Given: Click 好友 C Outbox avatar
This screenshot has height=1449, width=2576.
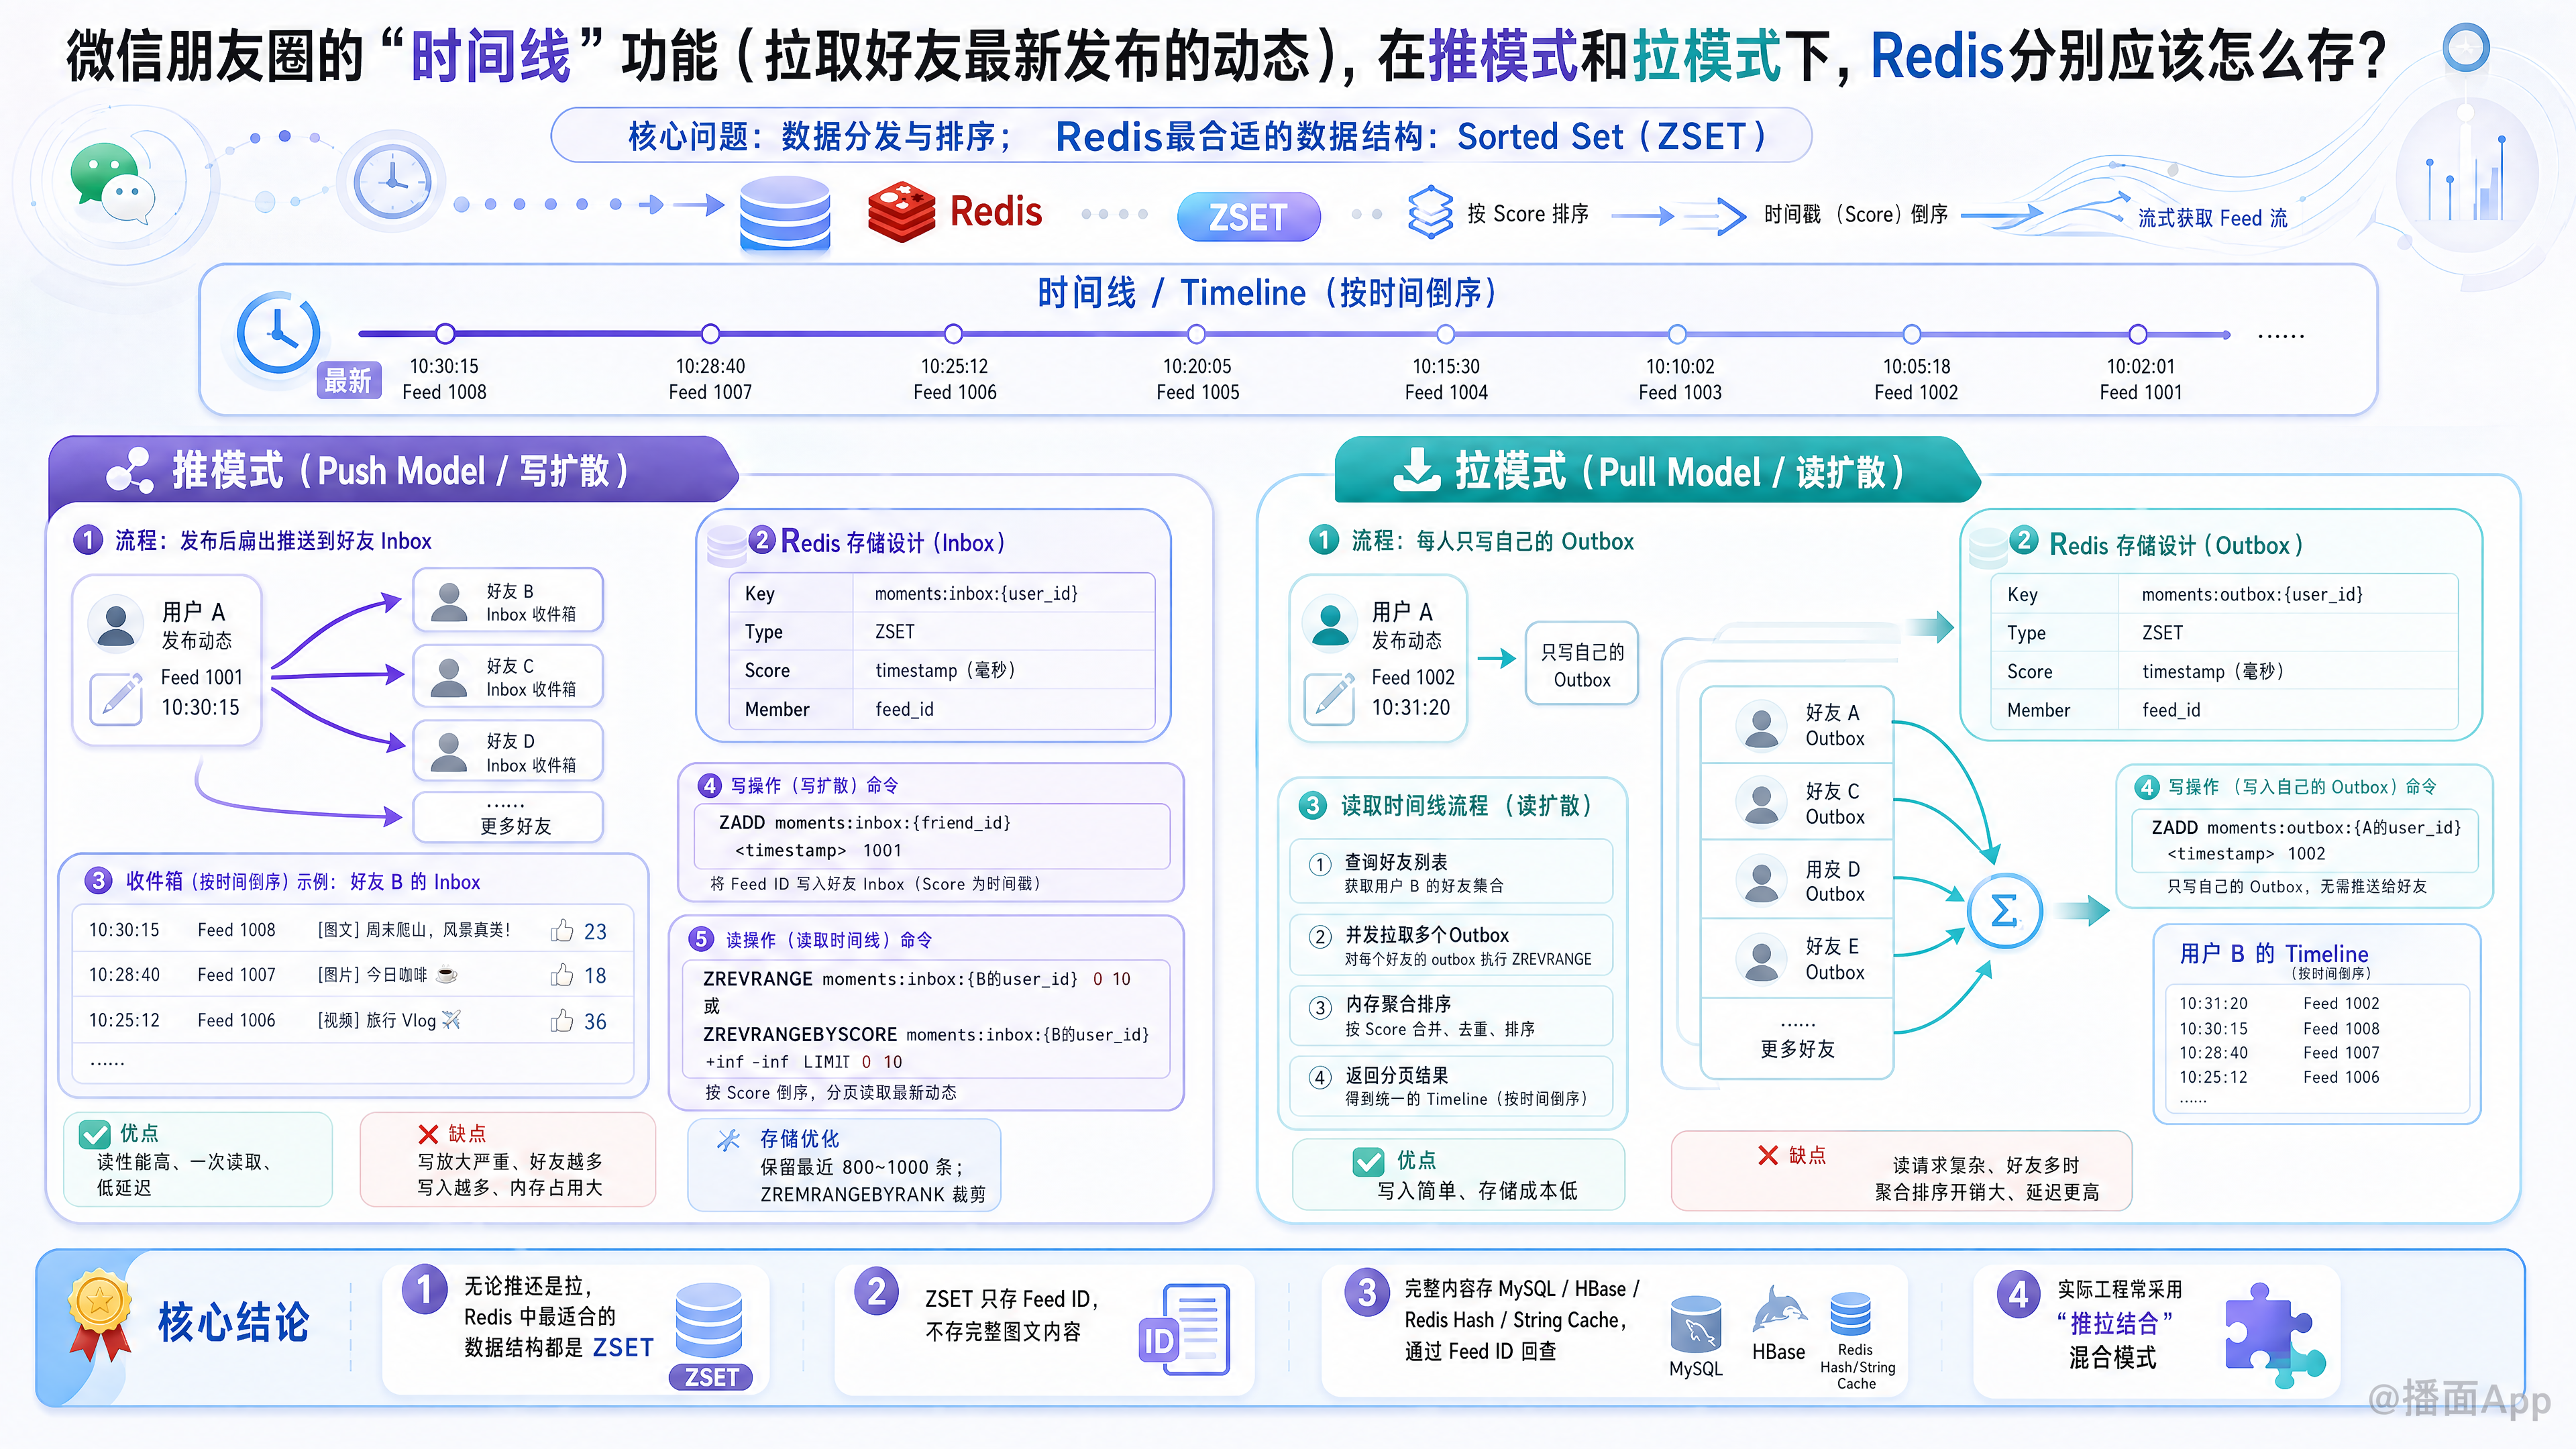Looking at the screenshot, I should click(1761, 802).
